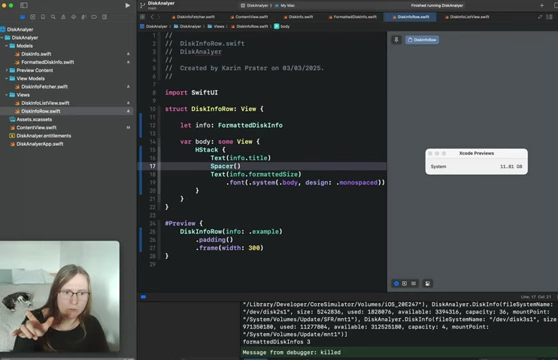
Task: Open the Report navigator
Action: [104, 17]
